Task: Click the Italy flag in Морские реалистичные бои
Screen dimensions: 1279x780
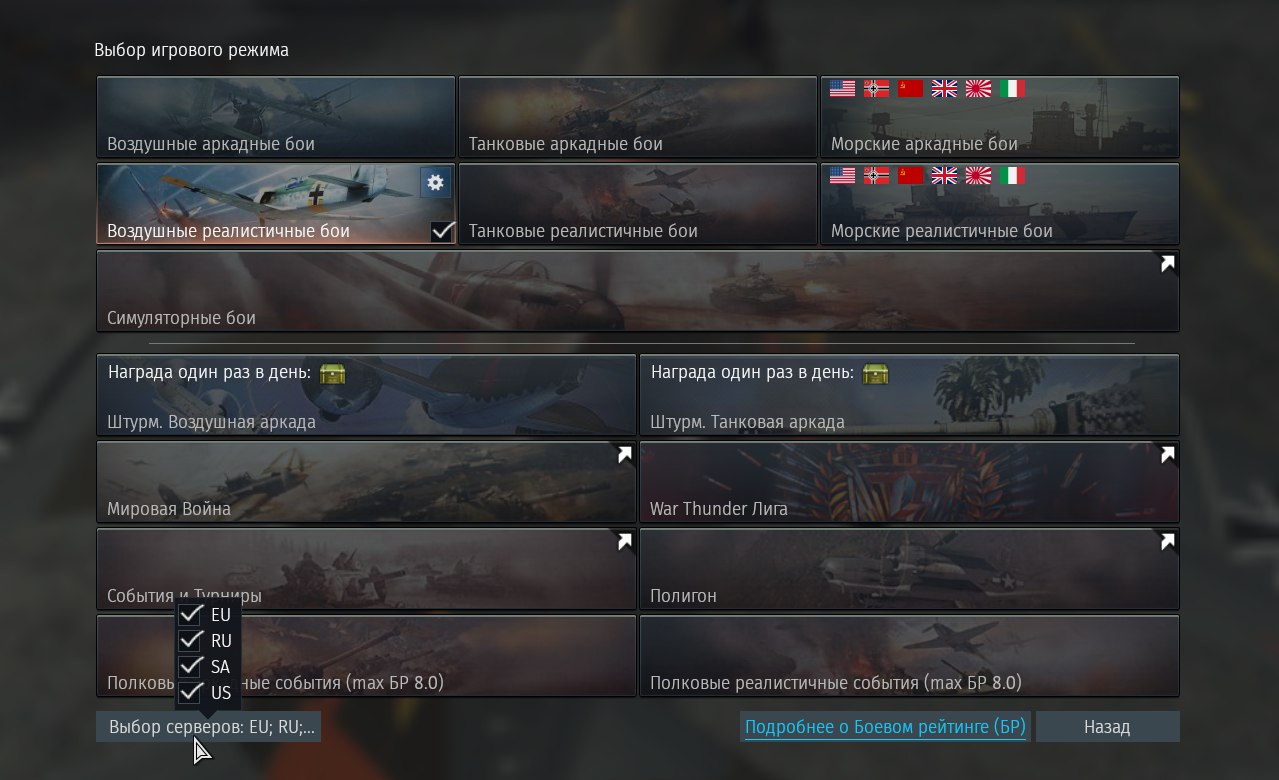Action: point(1013,176)
